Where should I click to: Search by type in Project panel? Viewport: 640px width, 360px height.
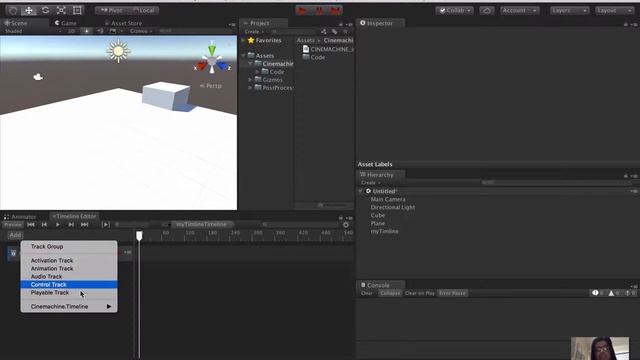[x=324, y=31]
